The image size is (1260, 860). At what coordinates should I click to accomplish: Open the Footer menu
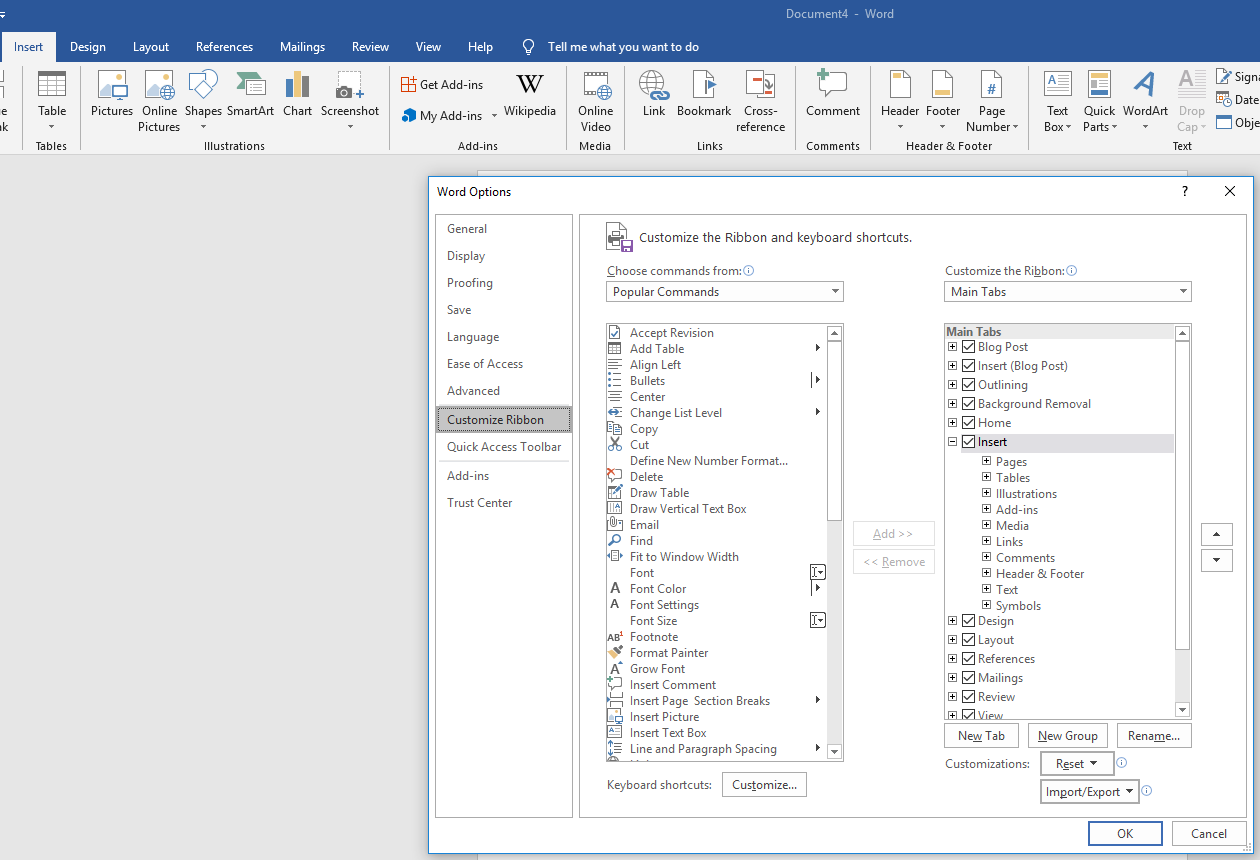point(943,101)
